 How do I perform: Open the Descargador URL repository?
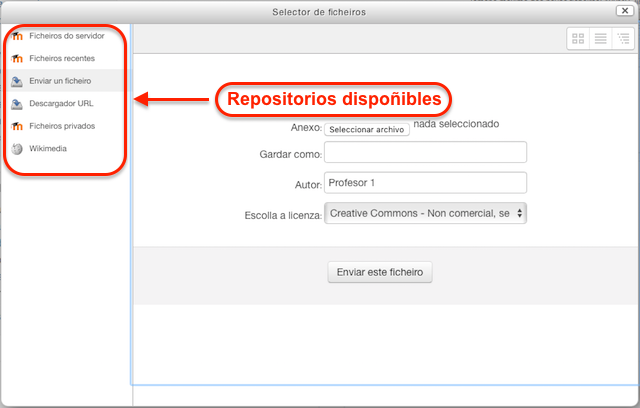pyautogui.click(x=61, y=103)
